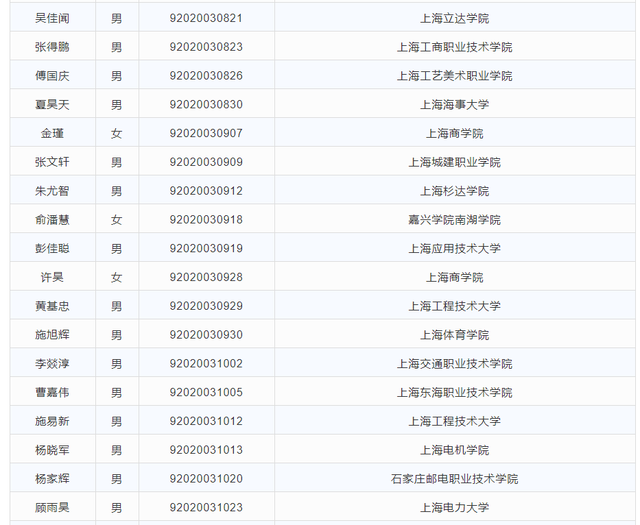The height and width of the screenshot is (525, 640).
Task: Click 上海海事大学 cell
Action: (455, 105)
